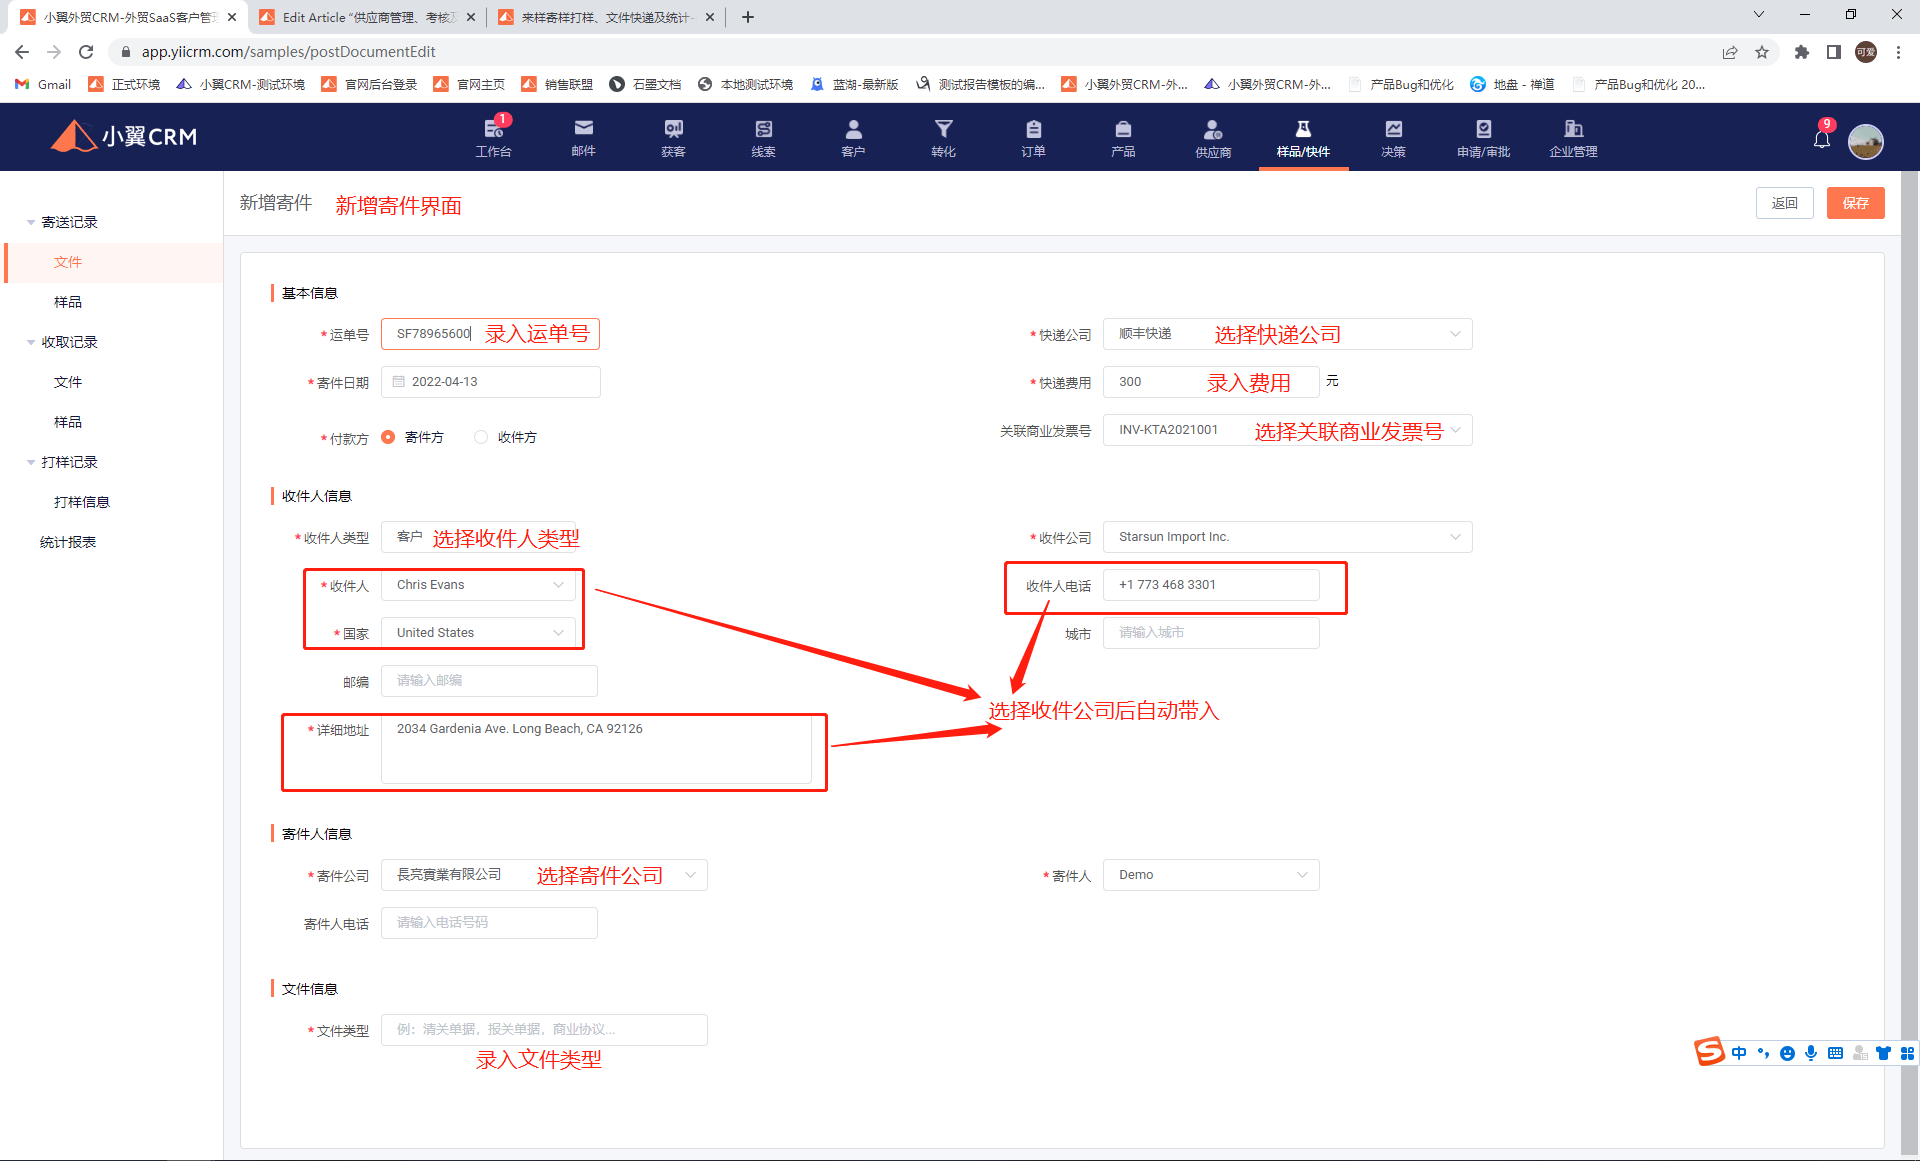Click the 文件类型 input field
The image size is (1920, 1161).
click(544, 1030)
